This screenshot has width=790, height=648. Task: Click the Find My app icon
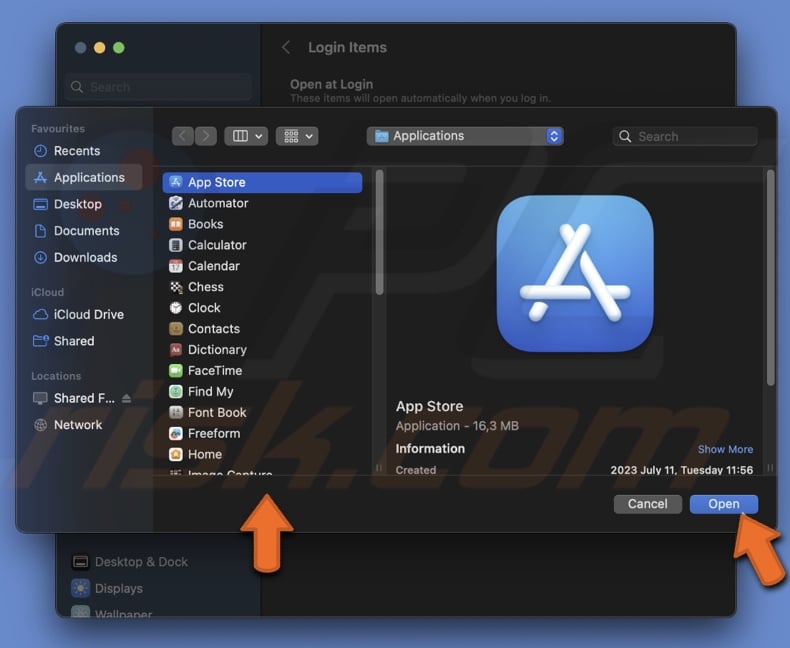click(x=175, y=391)
